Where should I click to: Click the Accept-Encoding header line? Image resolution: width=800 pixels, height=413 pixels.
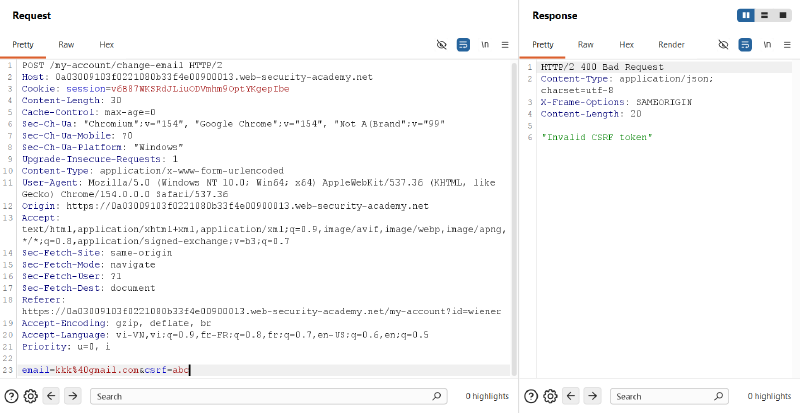point(116,323)
